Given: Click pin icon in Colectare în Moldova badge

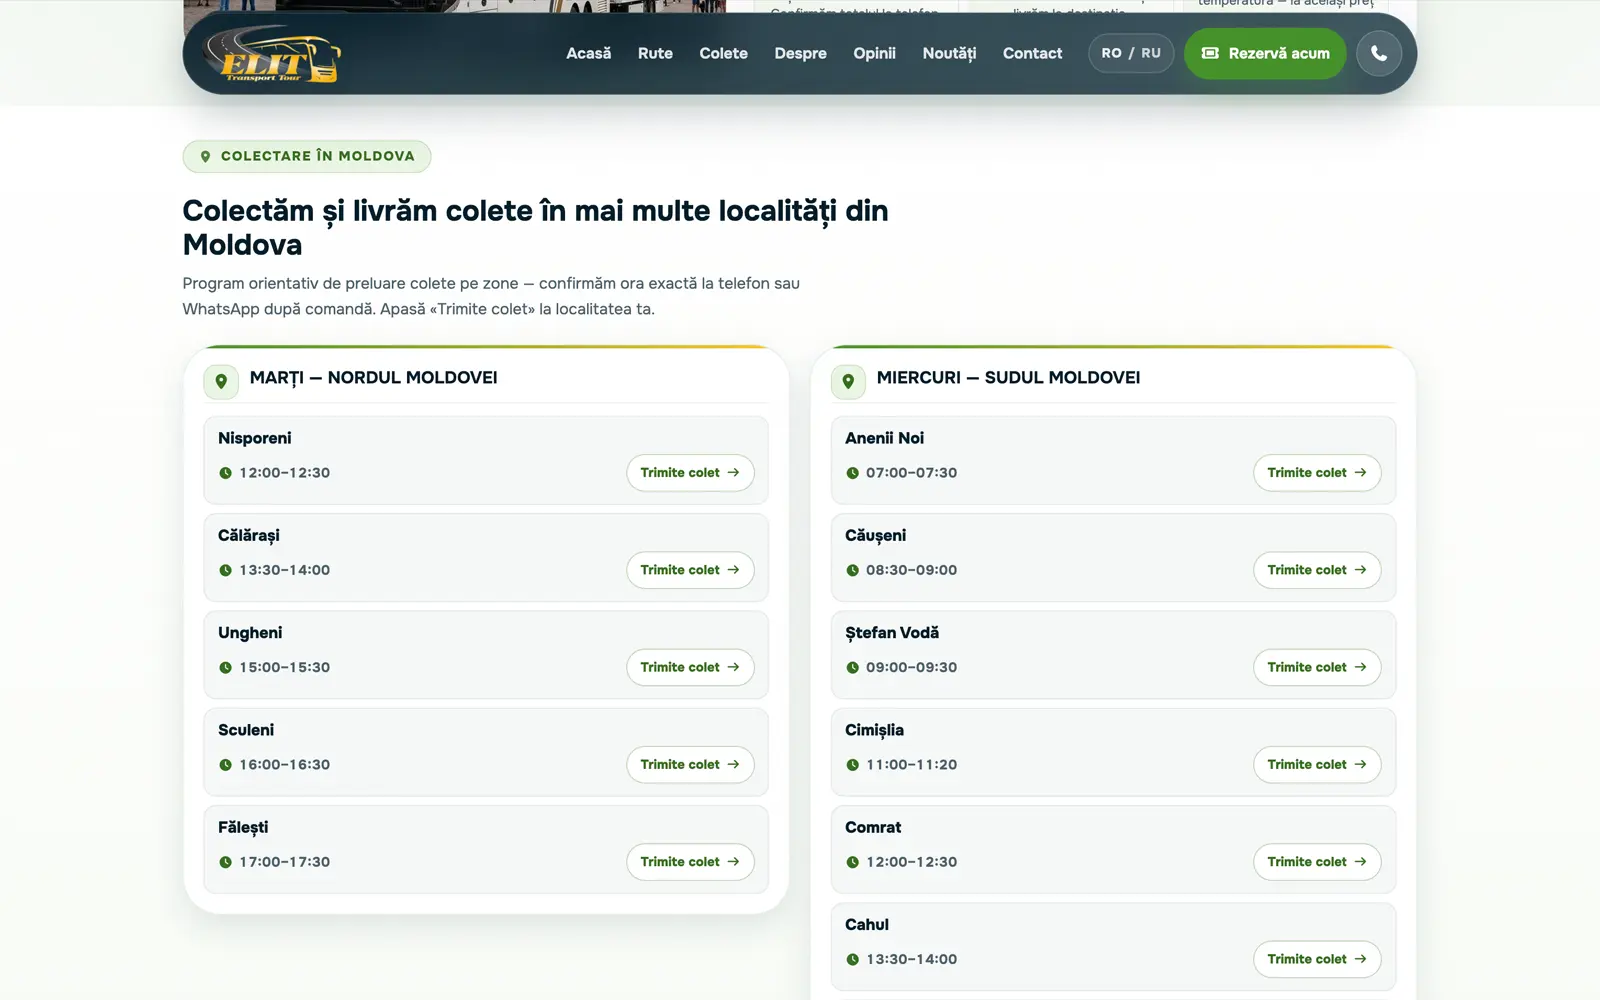Looking at the screenshot, I should pyautogui.click(x=205, y=156).
